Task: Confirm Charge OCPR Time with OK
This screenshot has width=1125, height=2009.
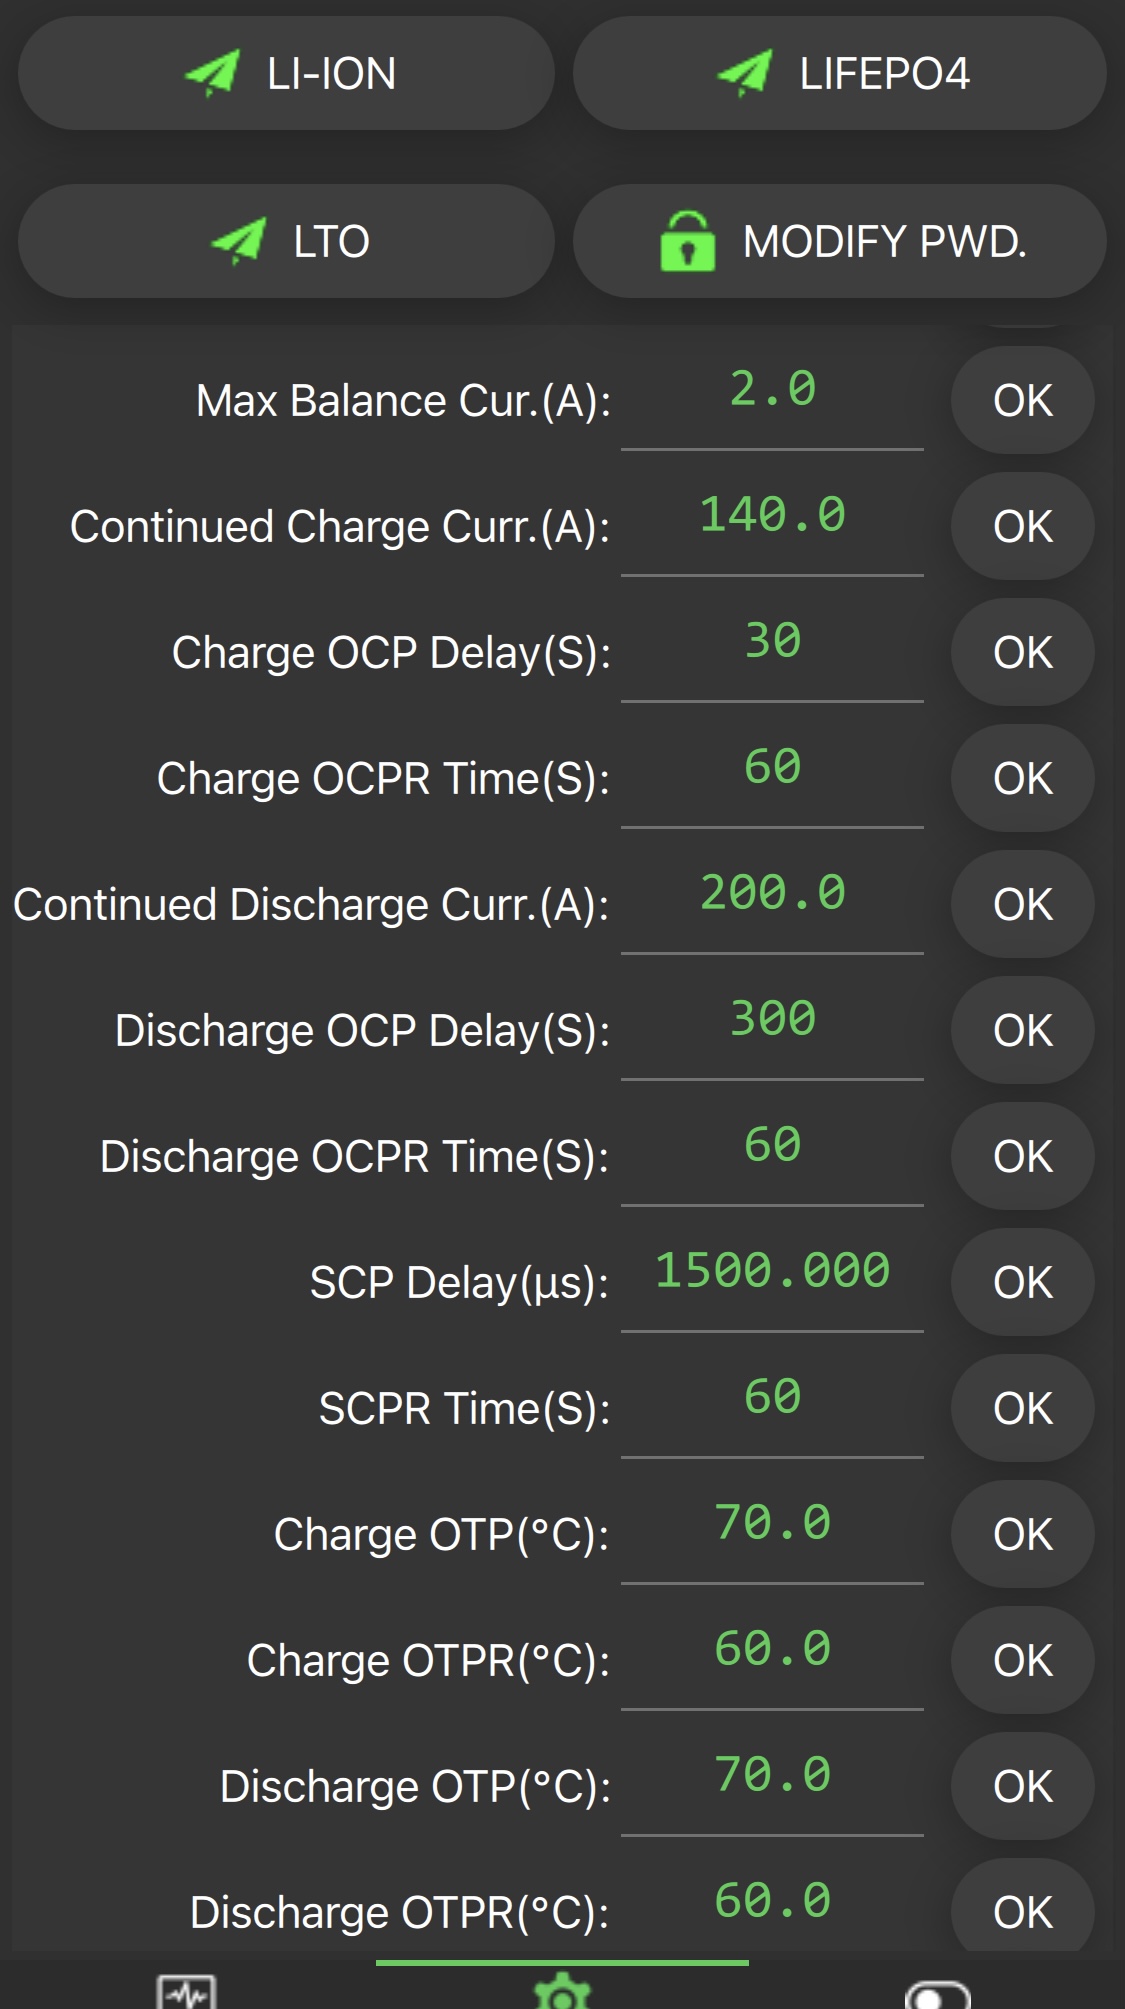Action: [x=1022, y=778]
